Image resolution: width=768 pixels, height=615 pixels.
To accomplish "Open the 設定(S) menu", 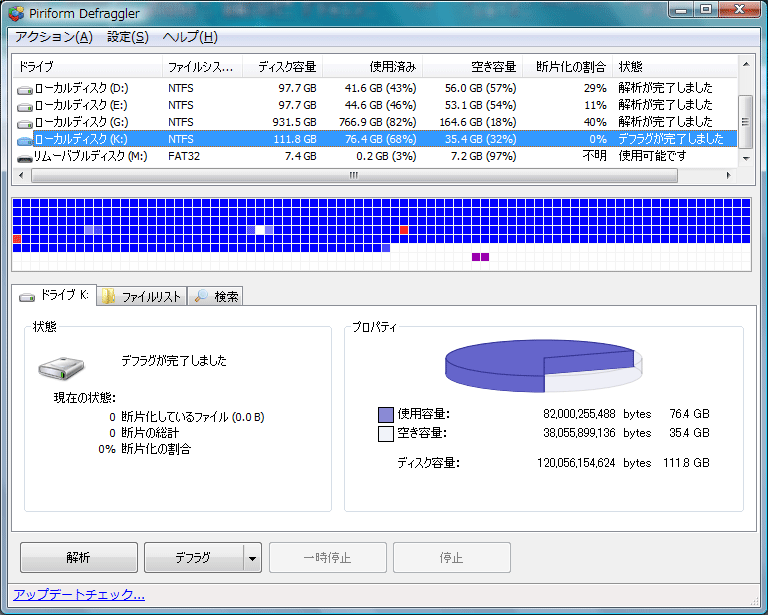I will [x=127, y=37].
